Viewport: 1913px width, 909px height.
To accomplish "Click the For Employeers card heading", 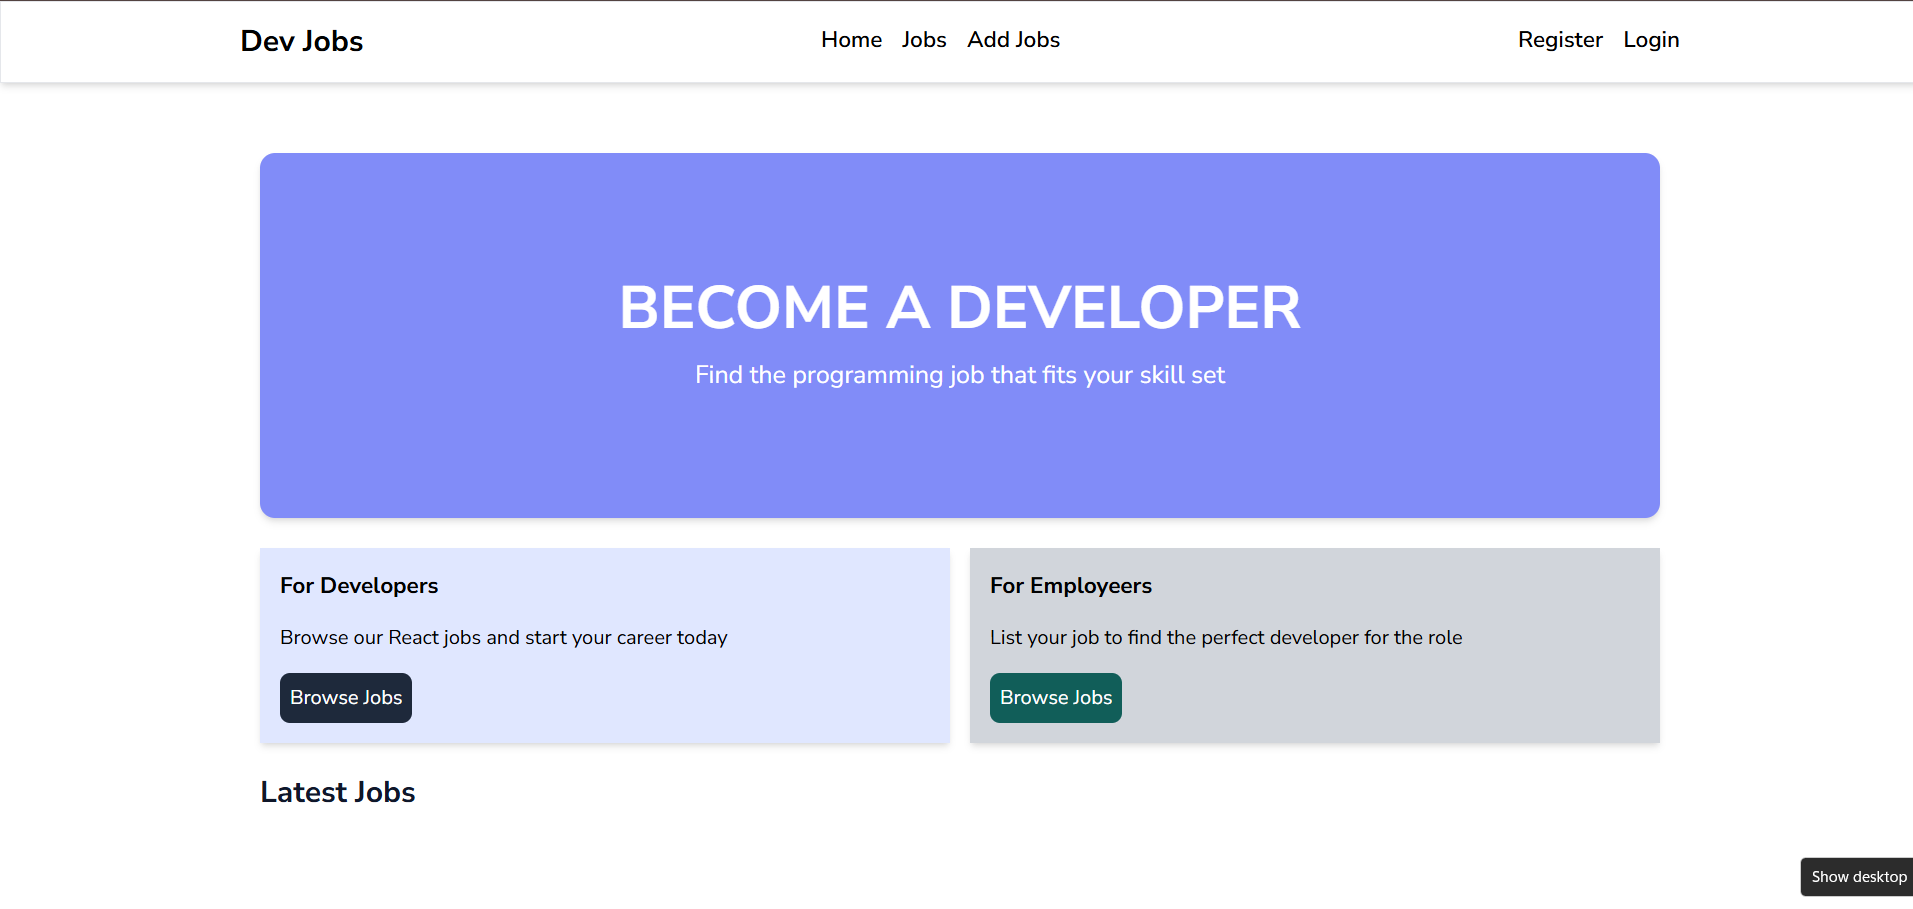I will click(x=1070, y=586).
